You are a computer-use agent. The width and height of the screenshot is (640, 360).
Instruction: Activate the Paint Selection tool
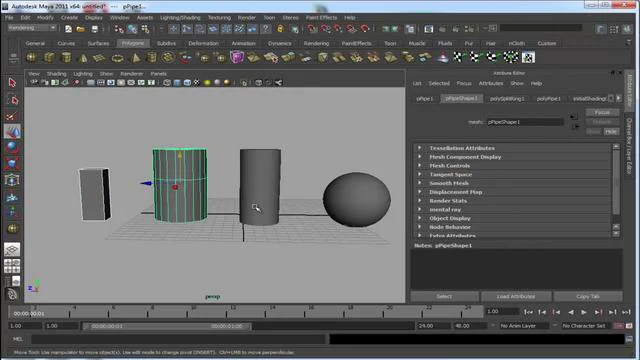pos(12,116)
